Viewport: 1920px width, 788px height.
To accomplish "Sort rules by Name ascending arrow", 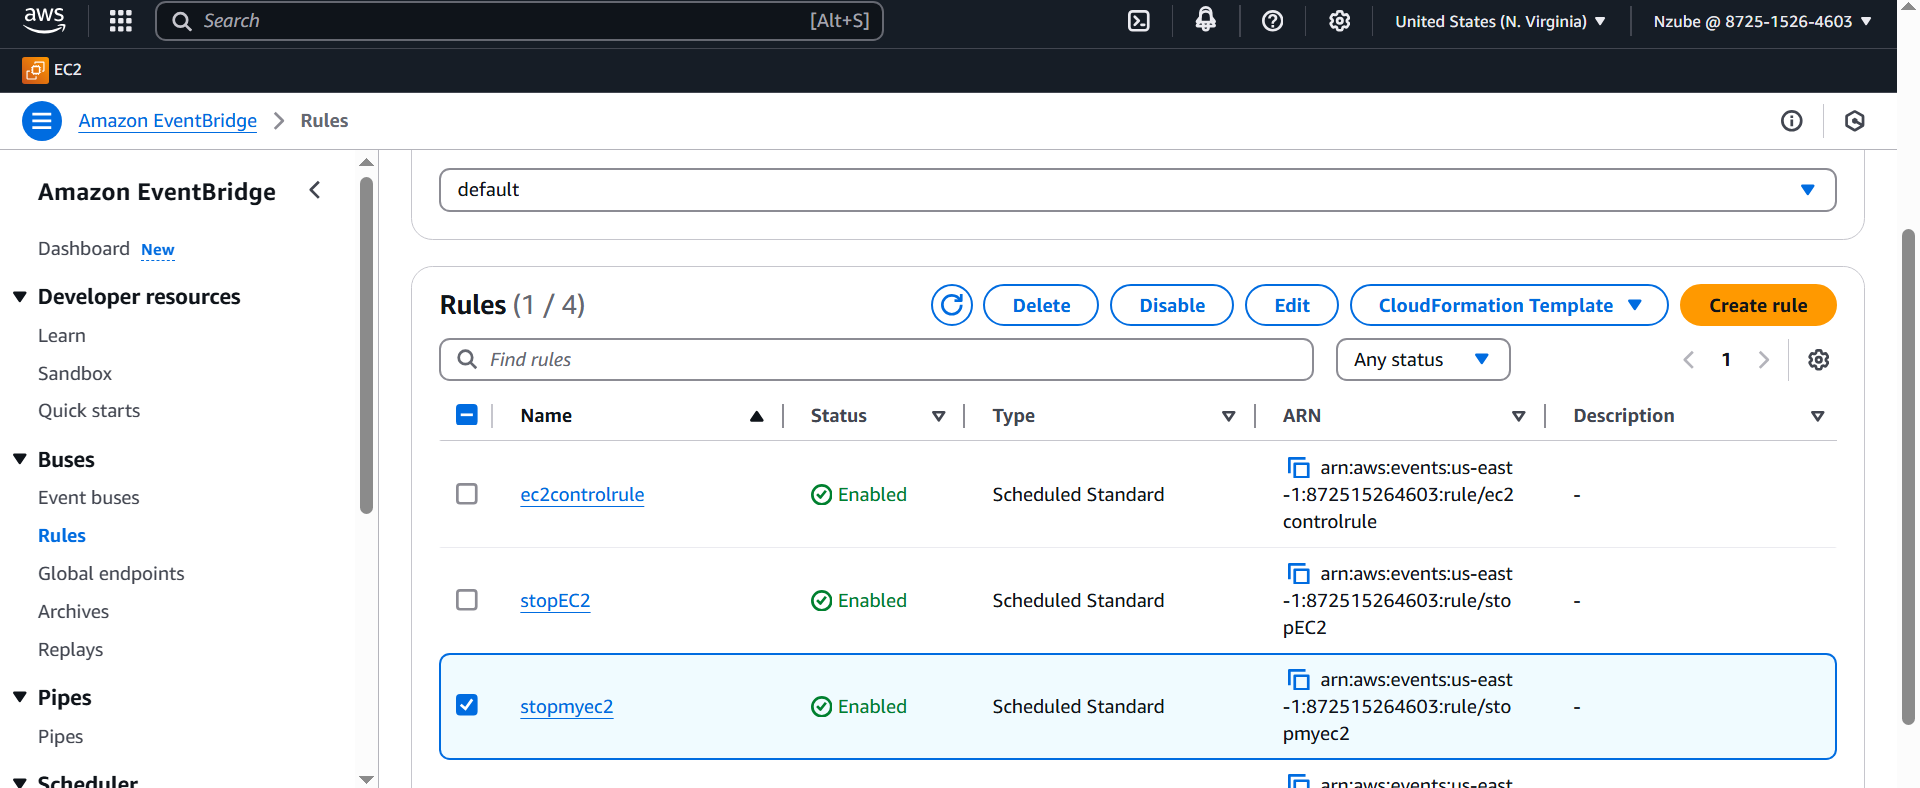I will tap(757, 416).
